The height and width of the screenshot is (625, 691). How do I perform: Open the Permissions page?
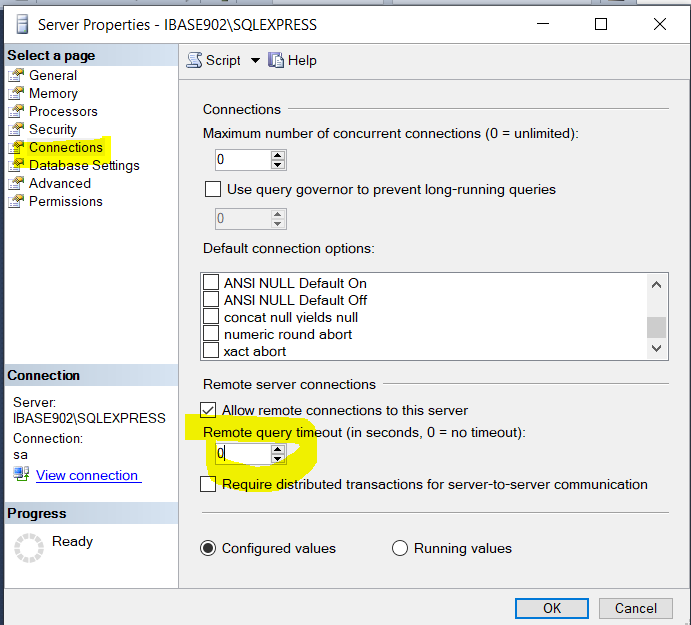pyautogui.click(x=65, y=201)
